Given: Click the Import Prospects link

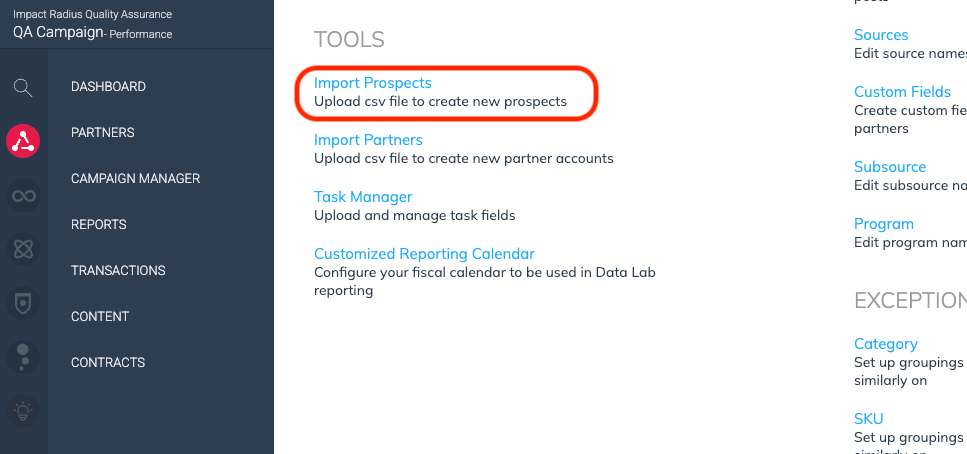Looking at the screenshot, I should tap(372, 83).
